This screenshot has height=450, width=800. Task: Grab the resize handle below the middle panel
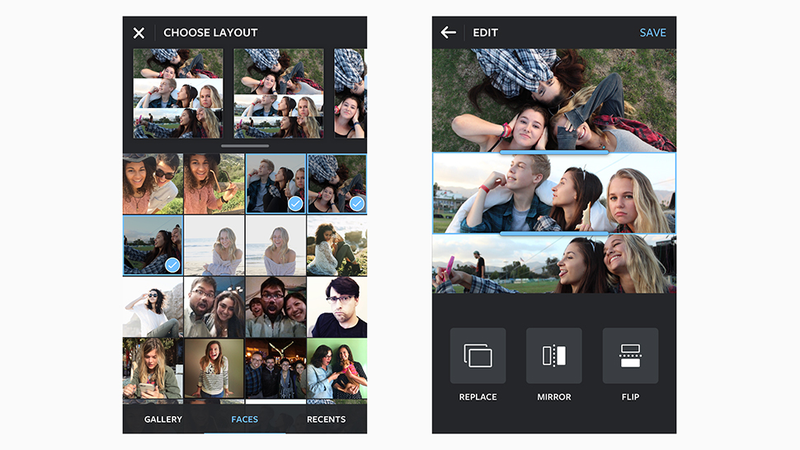click(x=554, y=234)
